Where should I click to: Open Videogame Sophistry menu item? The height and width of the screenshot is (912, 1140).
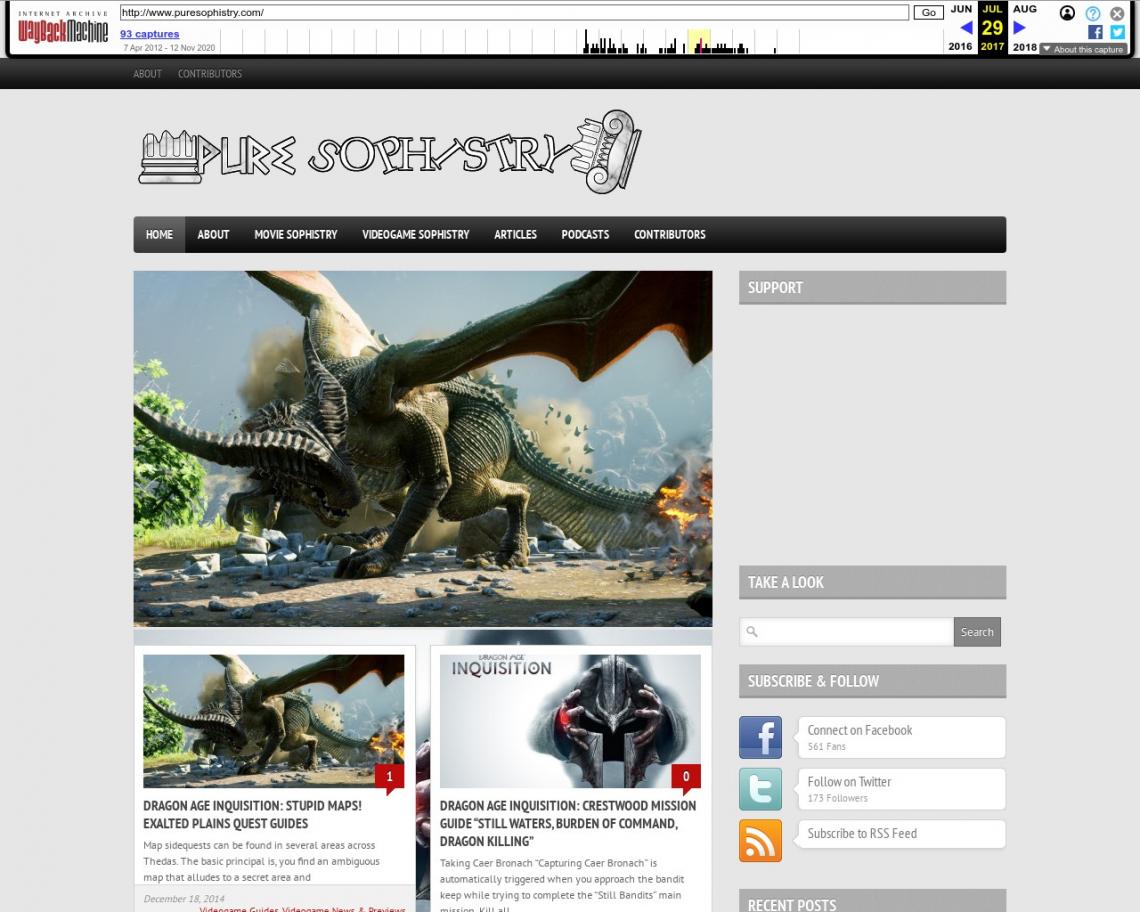click(416, 234)
